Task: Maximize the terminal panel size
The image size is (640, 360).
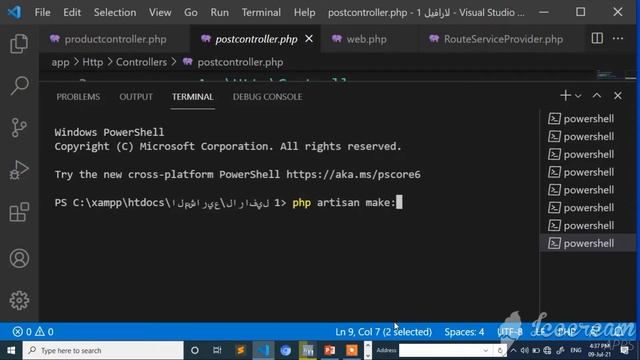Action: point(597,96)
